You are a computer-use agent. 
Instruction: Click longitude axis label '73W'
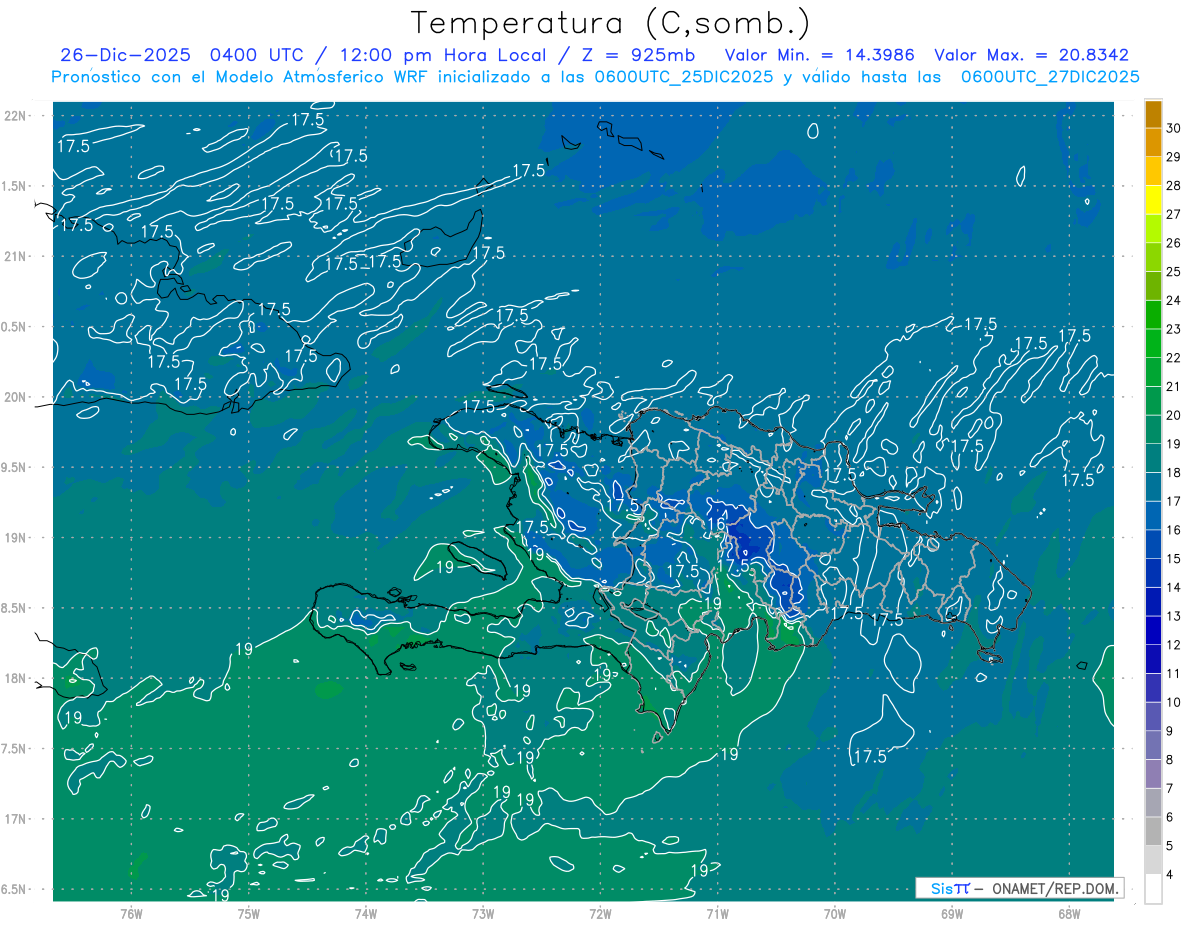pos(483,912)
